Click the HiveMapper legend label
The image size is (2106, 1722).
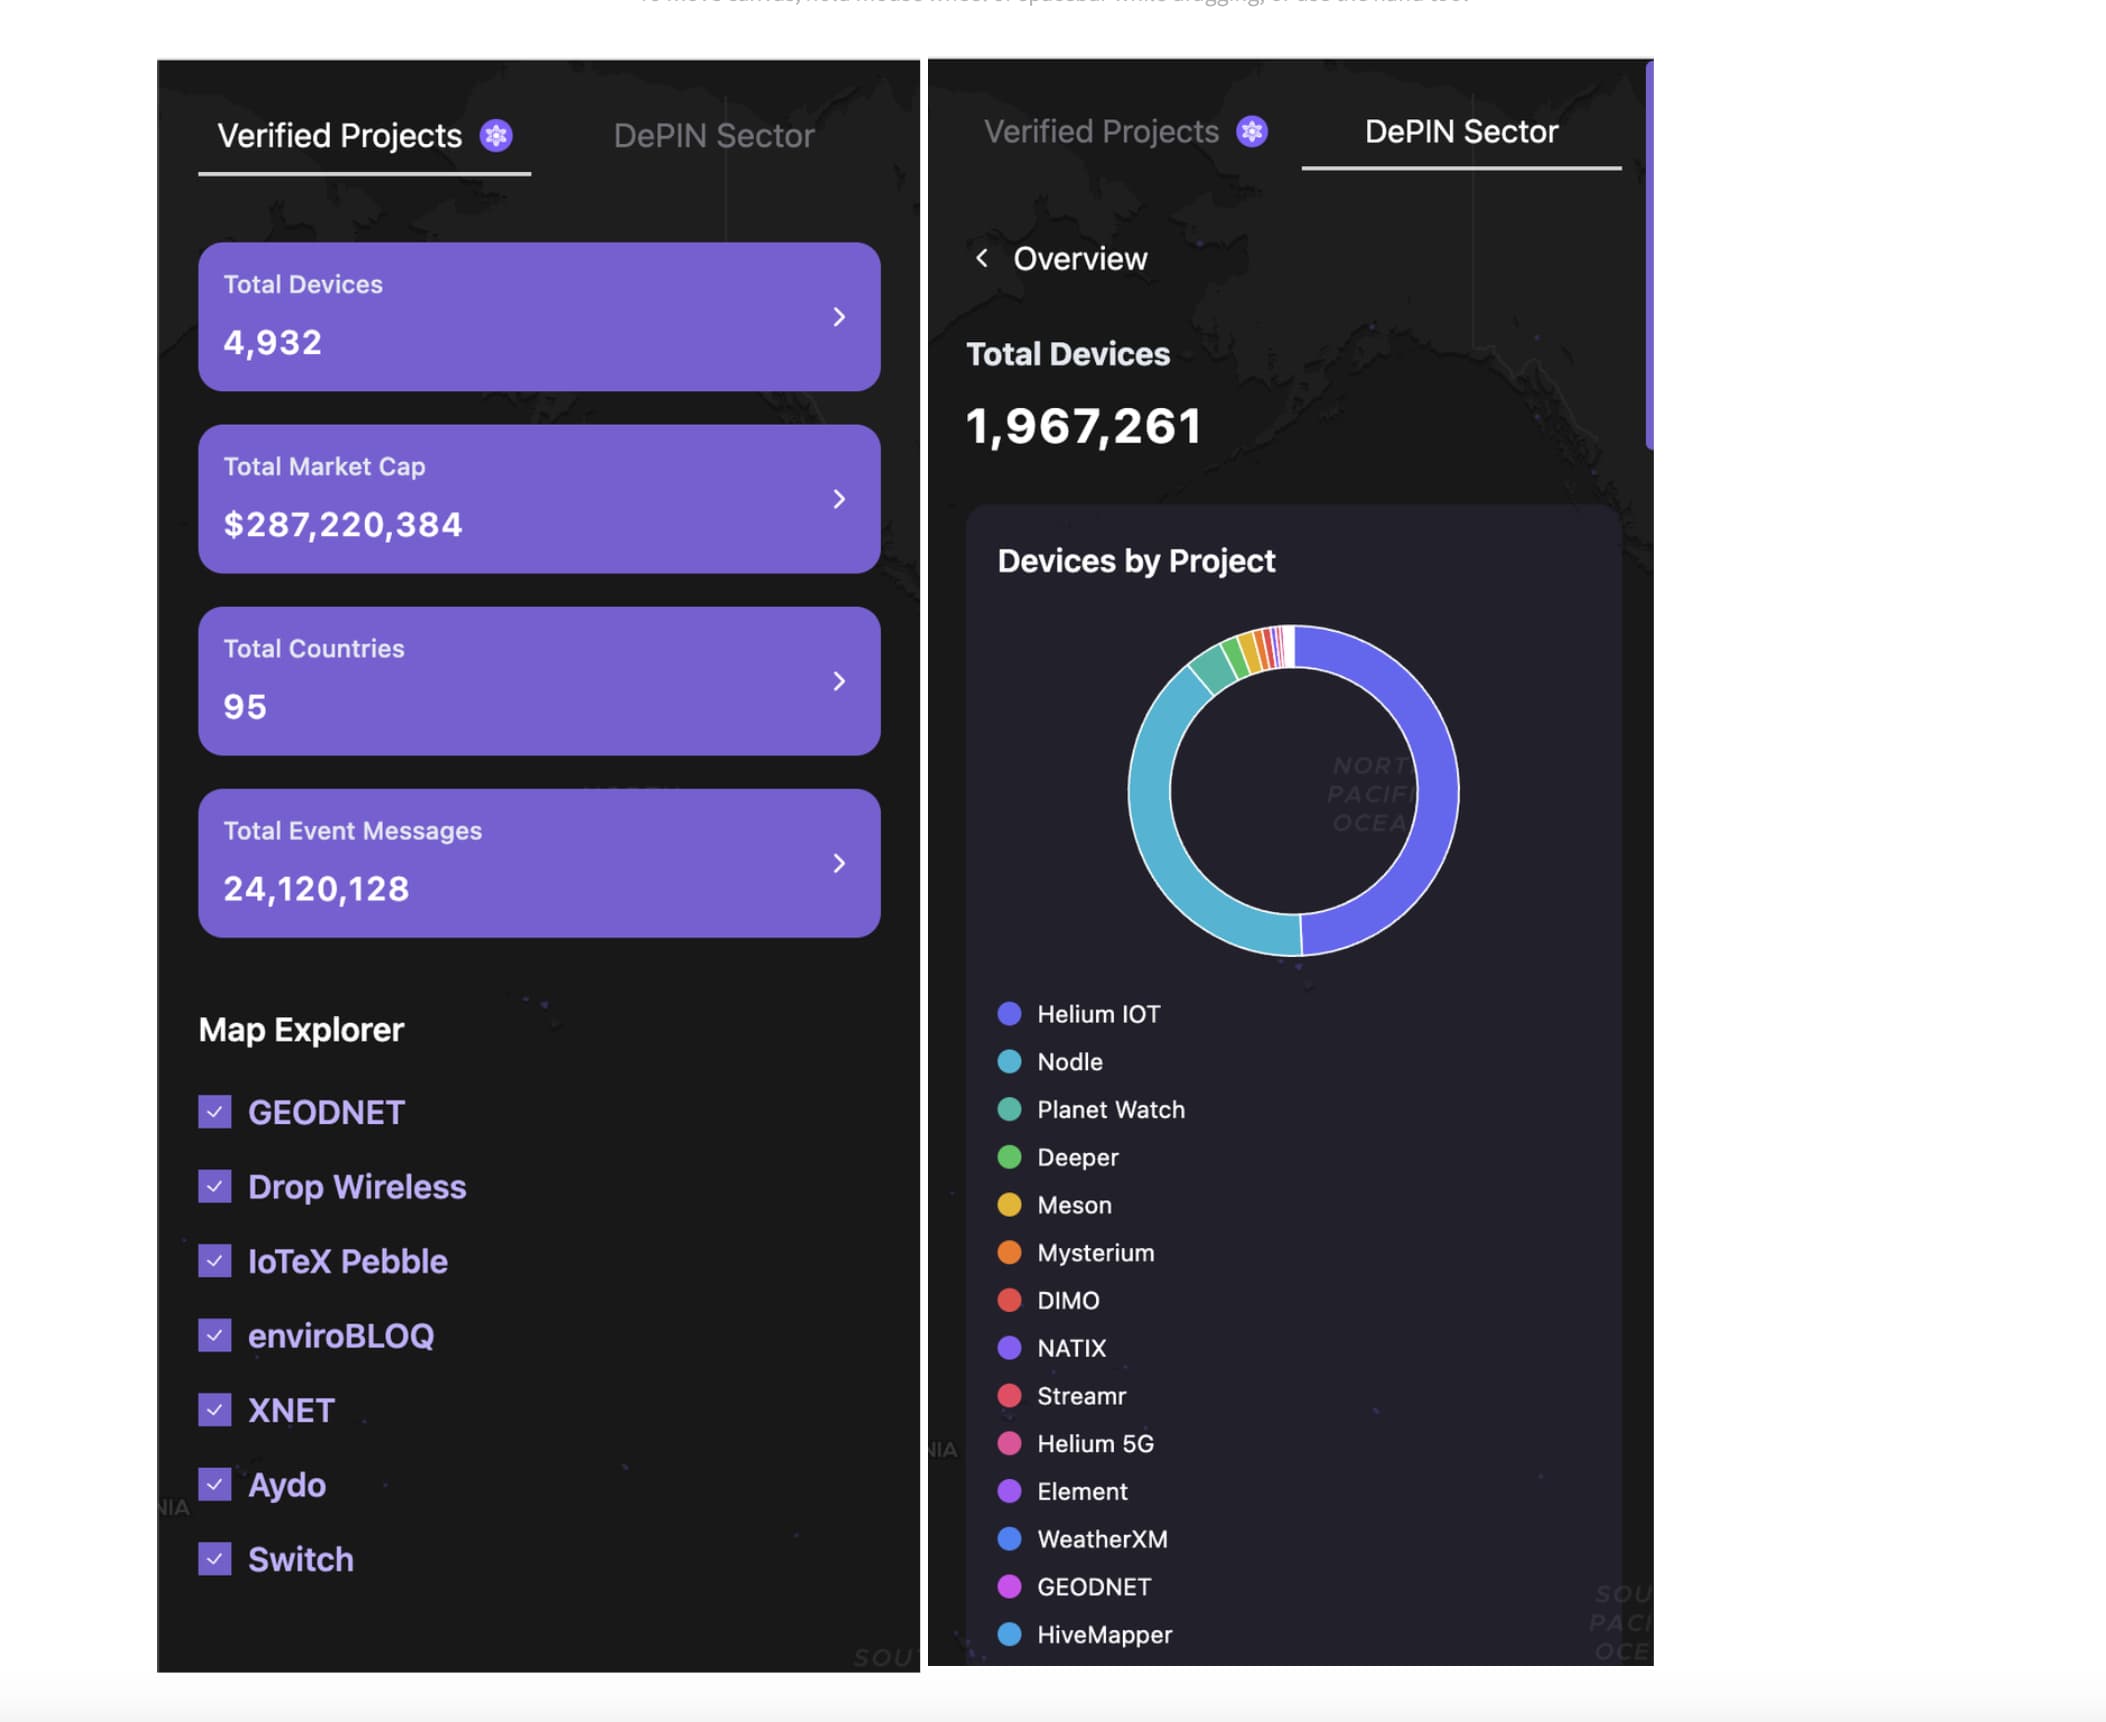(x=1104, y=1635)
